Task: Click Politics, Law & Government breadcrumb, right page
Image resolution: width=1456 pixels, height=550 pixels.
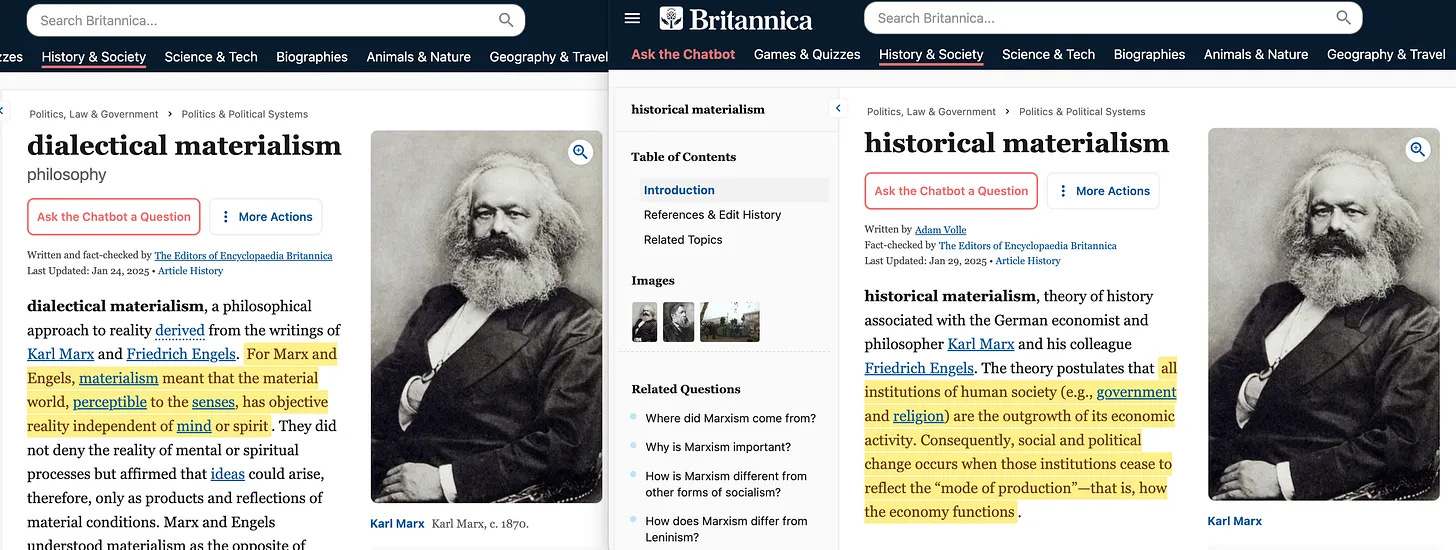Action: click(931, 112)
